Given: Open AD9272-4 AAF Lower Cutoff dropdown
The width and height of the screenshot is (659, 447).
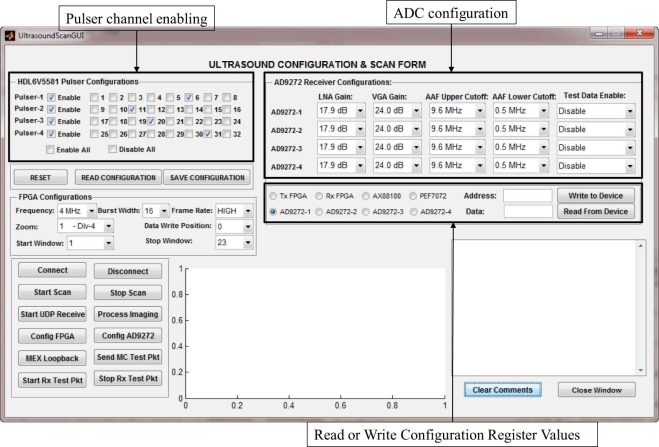Looking at the screenshot, I should click(x=521, y=166).
